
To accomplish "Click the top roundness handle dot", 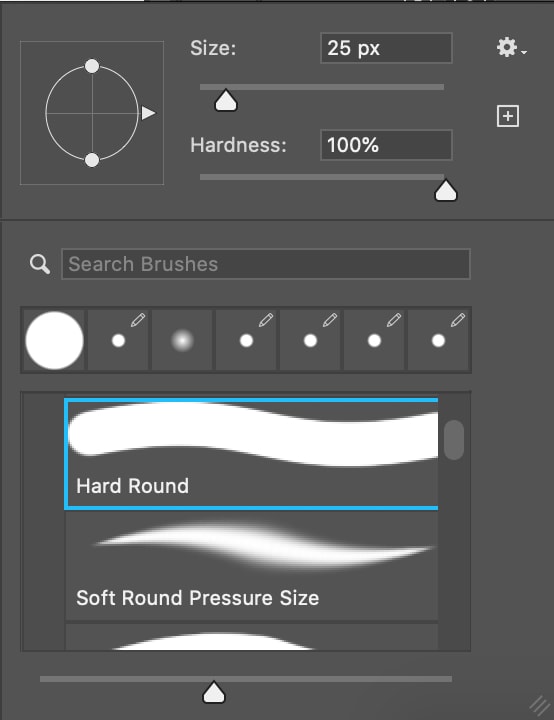I will (92, 66).
